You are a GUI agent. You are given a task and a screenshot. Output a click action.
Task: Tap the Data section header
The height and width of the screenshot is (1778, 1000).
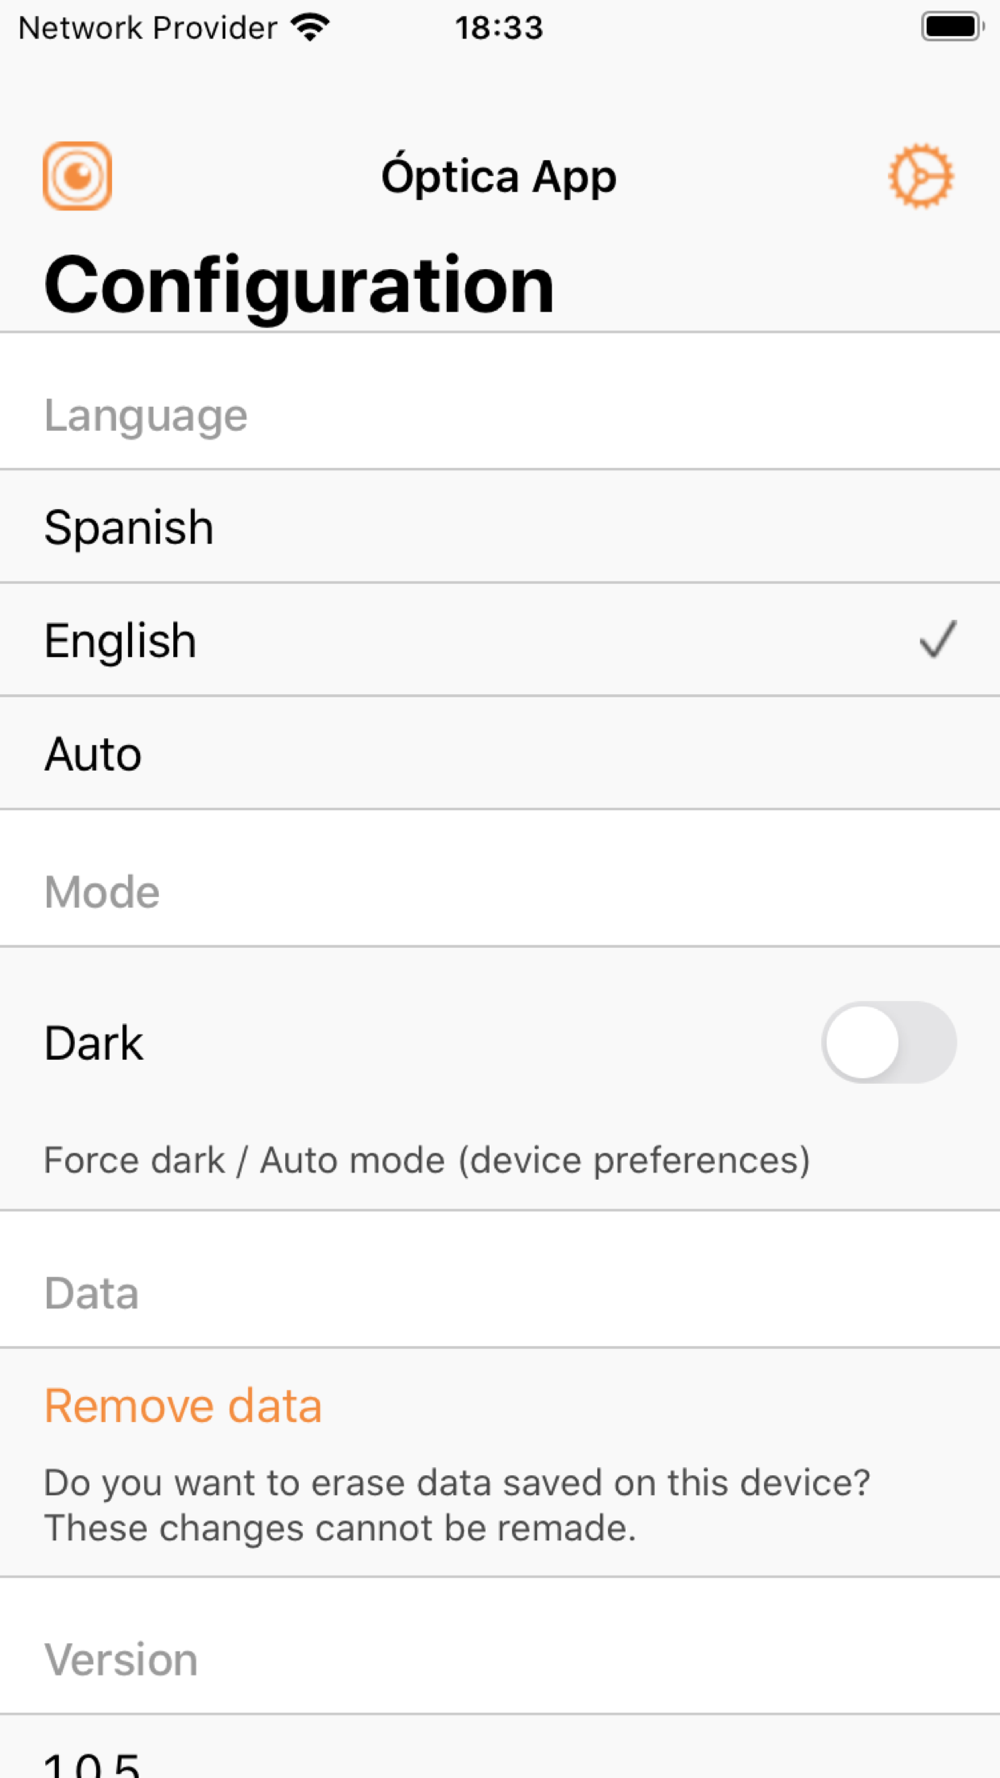point(91,1293)
